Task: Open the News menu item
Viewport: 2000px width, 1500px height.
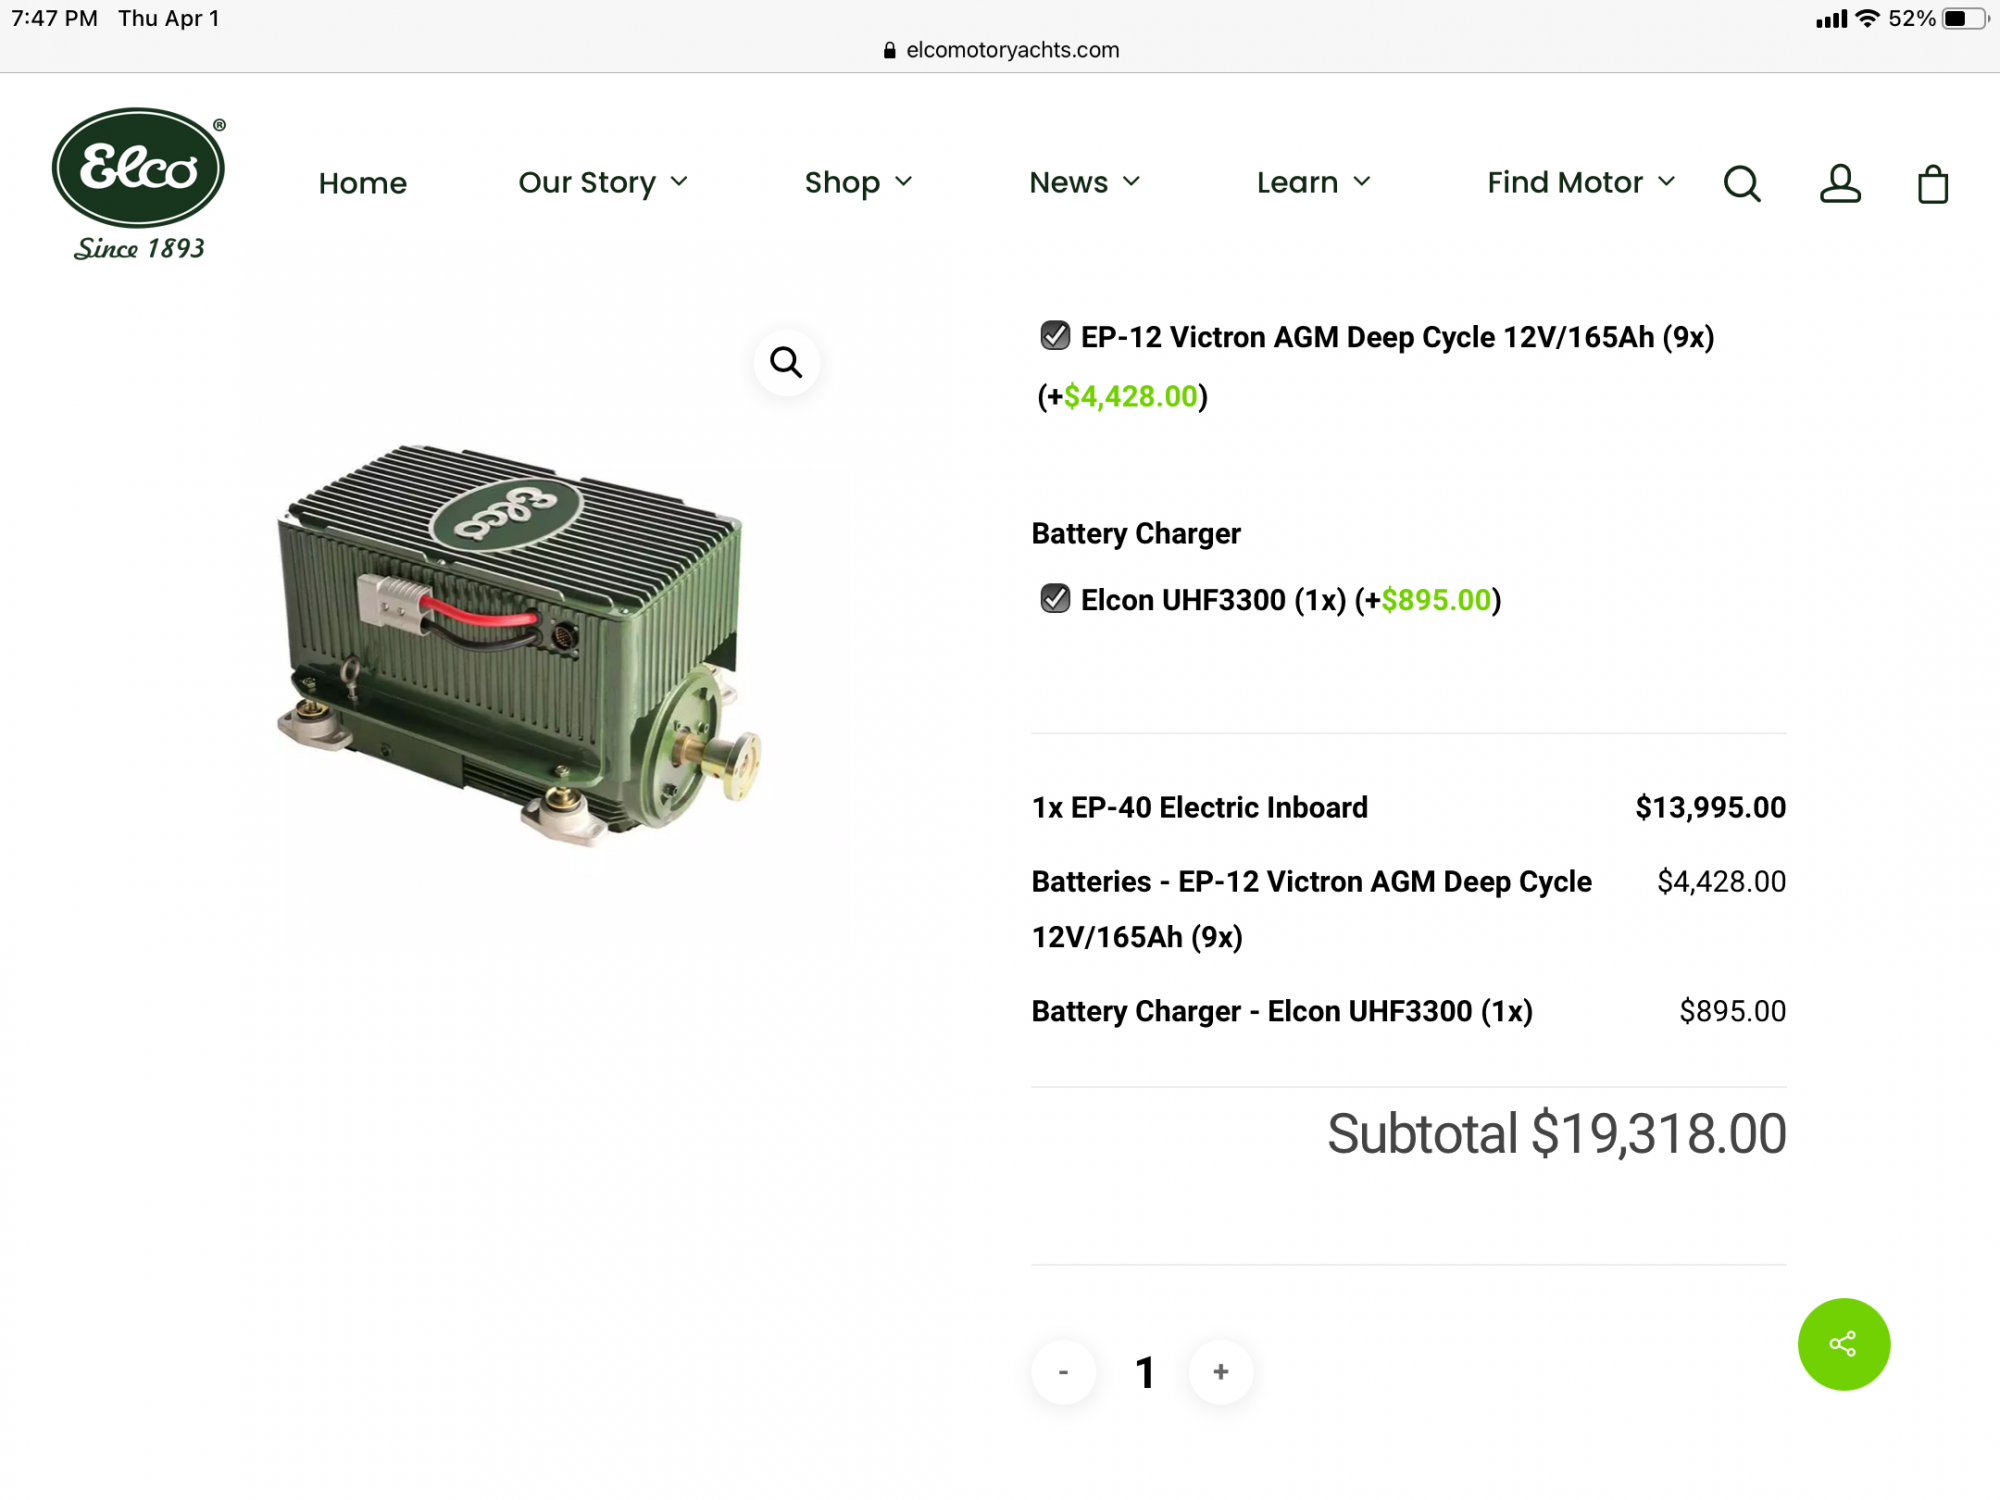Action: 1068,183
